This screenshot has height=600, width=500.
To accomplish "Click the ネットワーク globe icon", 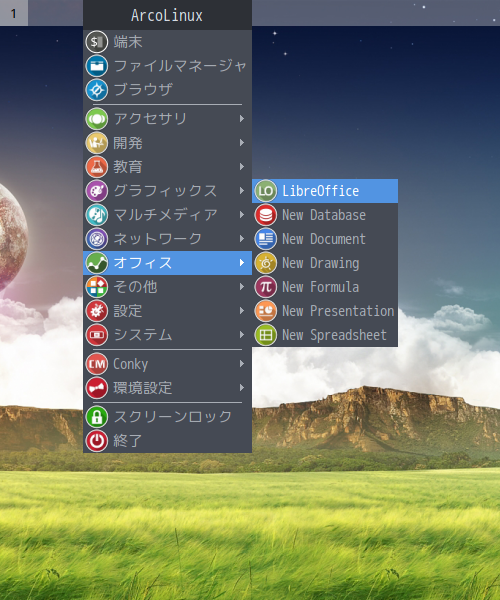I will [x=96, y=239].
